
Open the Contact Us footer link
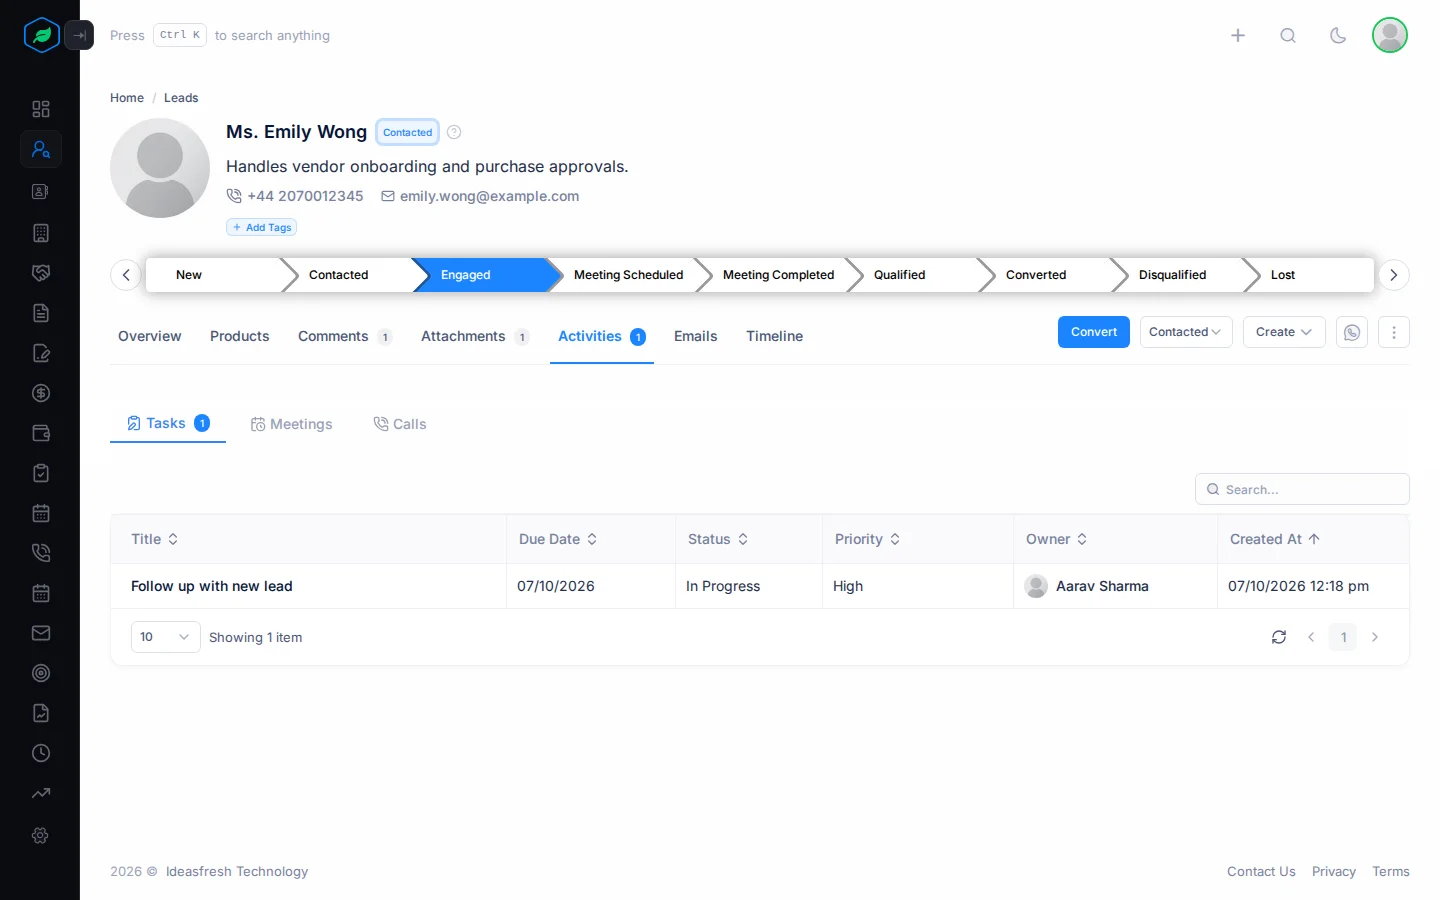click(1261, 872)
